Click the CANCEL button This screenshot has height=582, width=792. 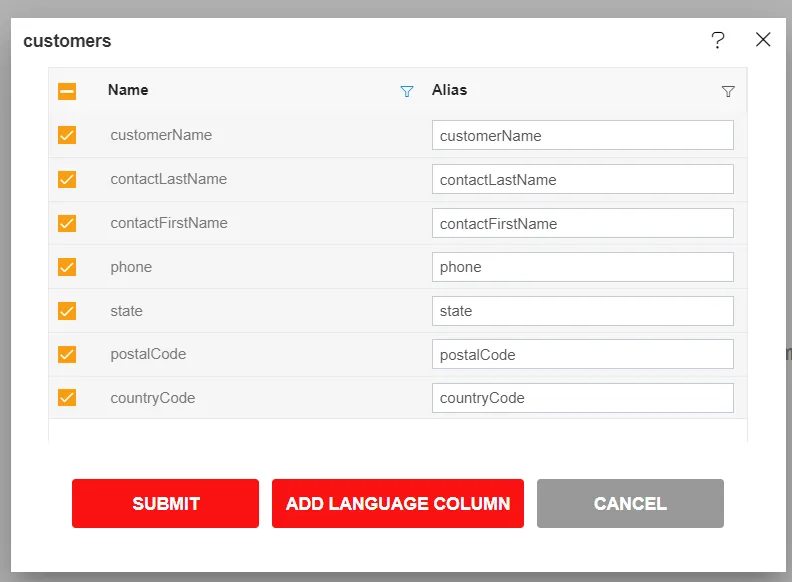630,503
